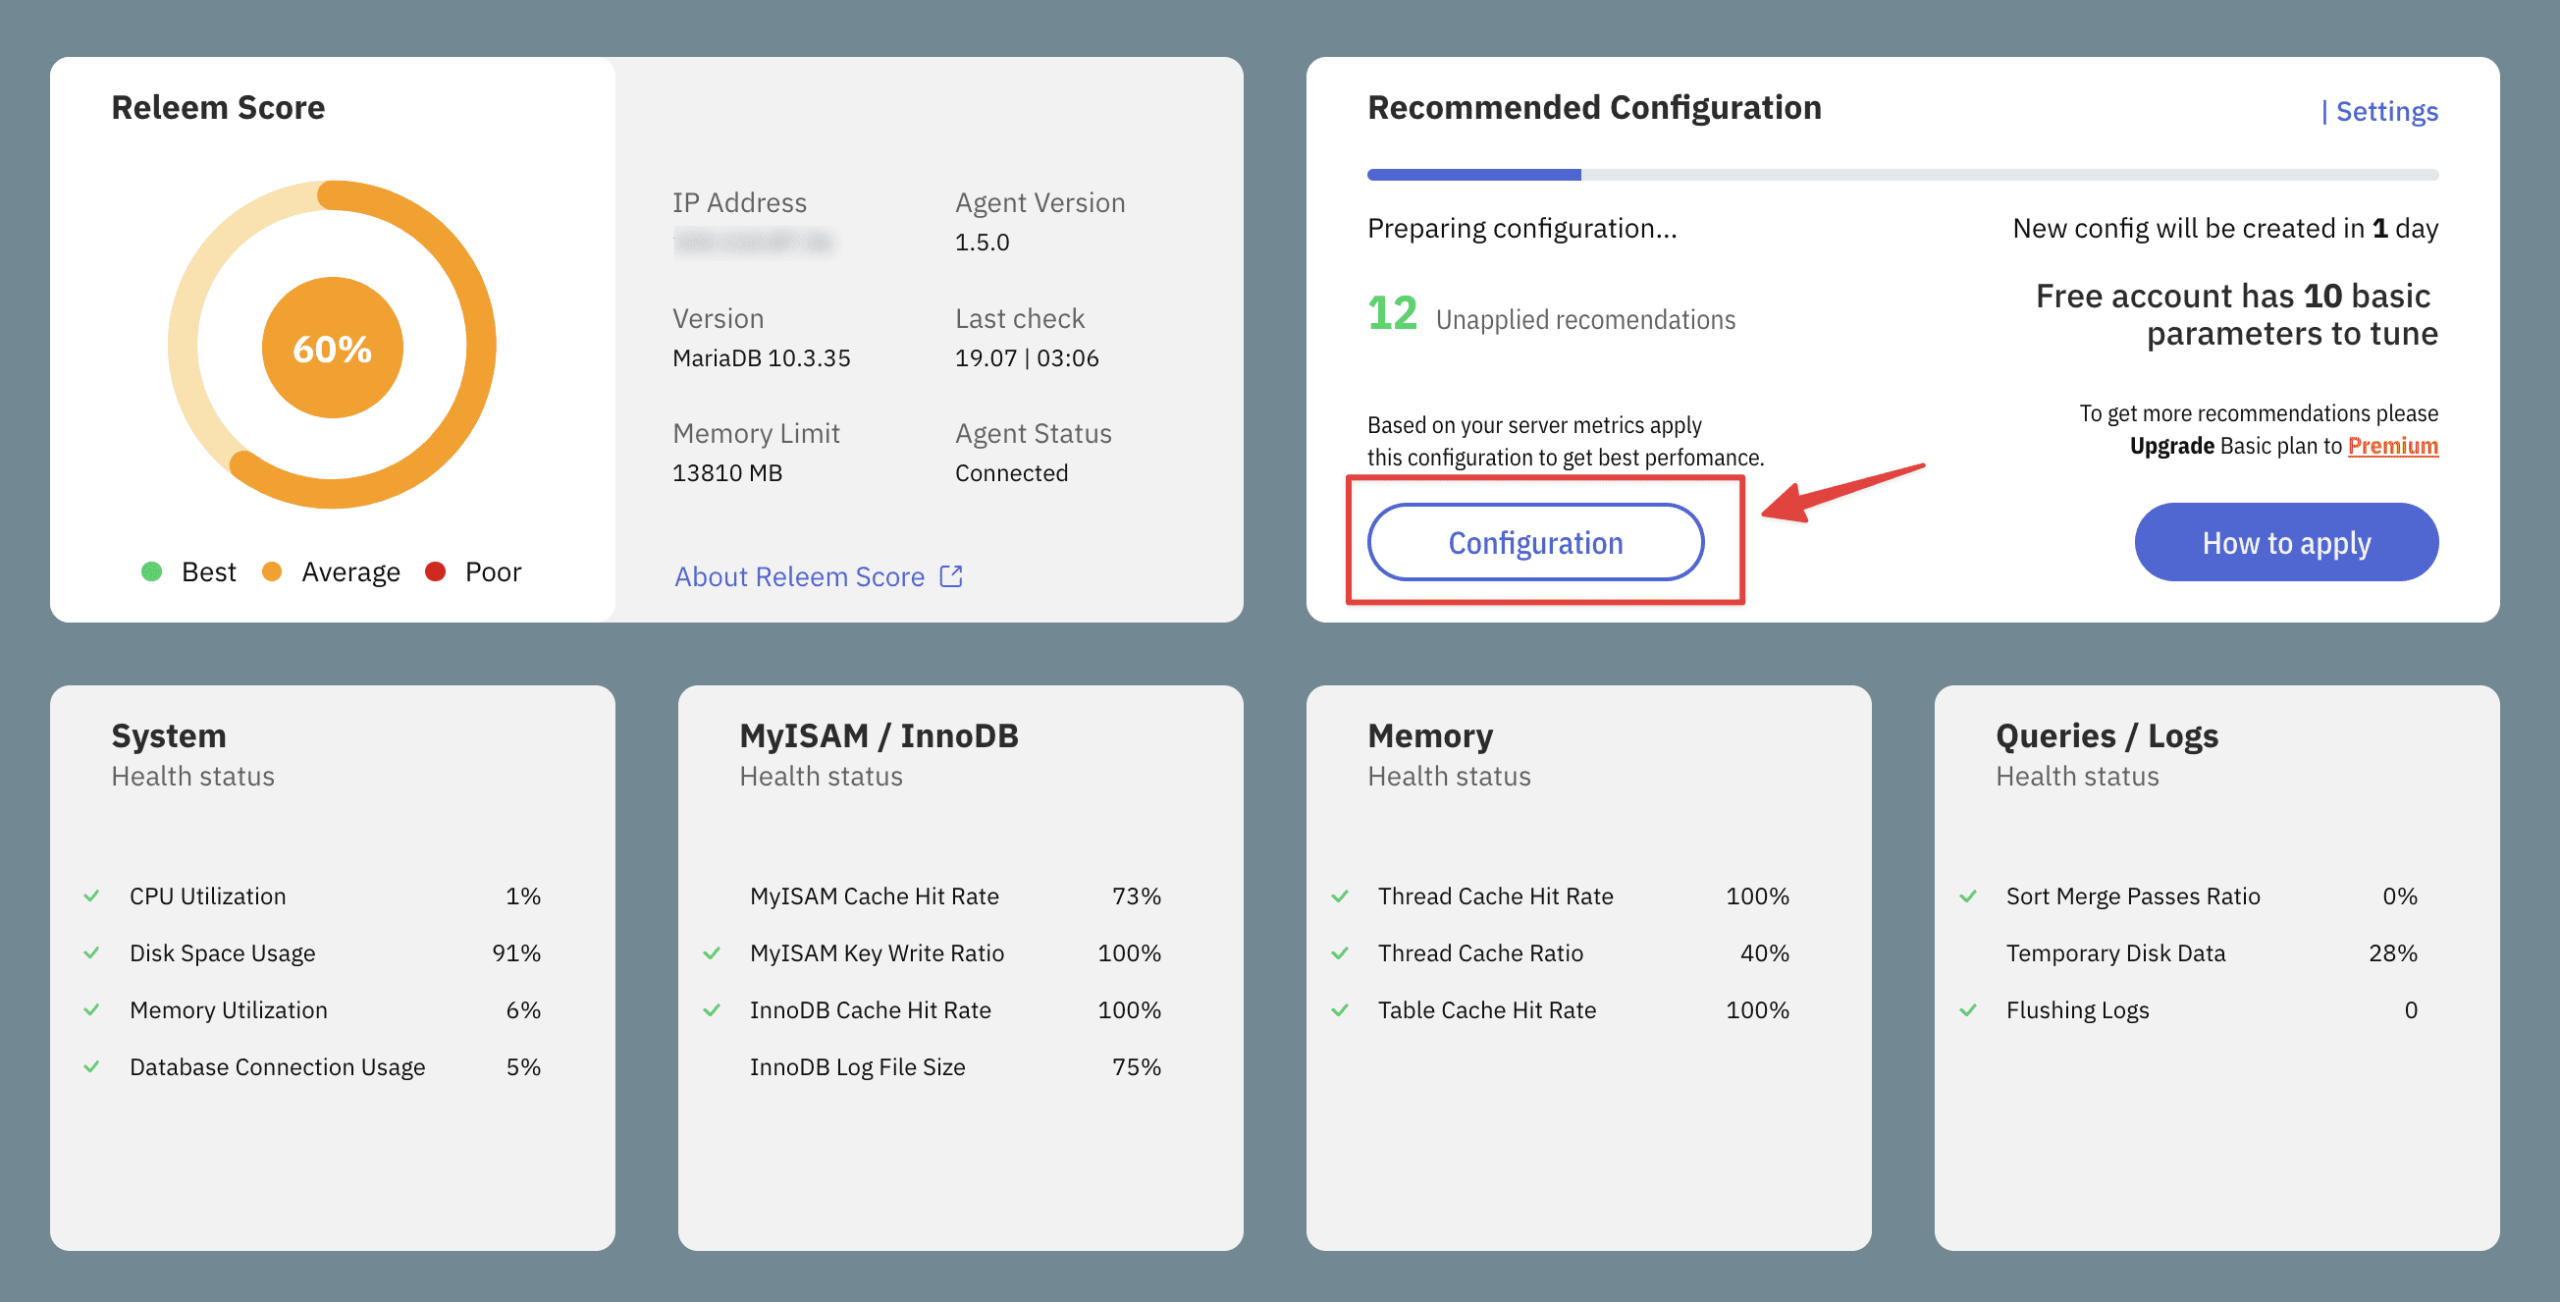Open the About Releem Score link

click(799, 577)
